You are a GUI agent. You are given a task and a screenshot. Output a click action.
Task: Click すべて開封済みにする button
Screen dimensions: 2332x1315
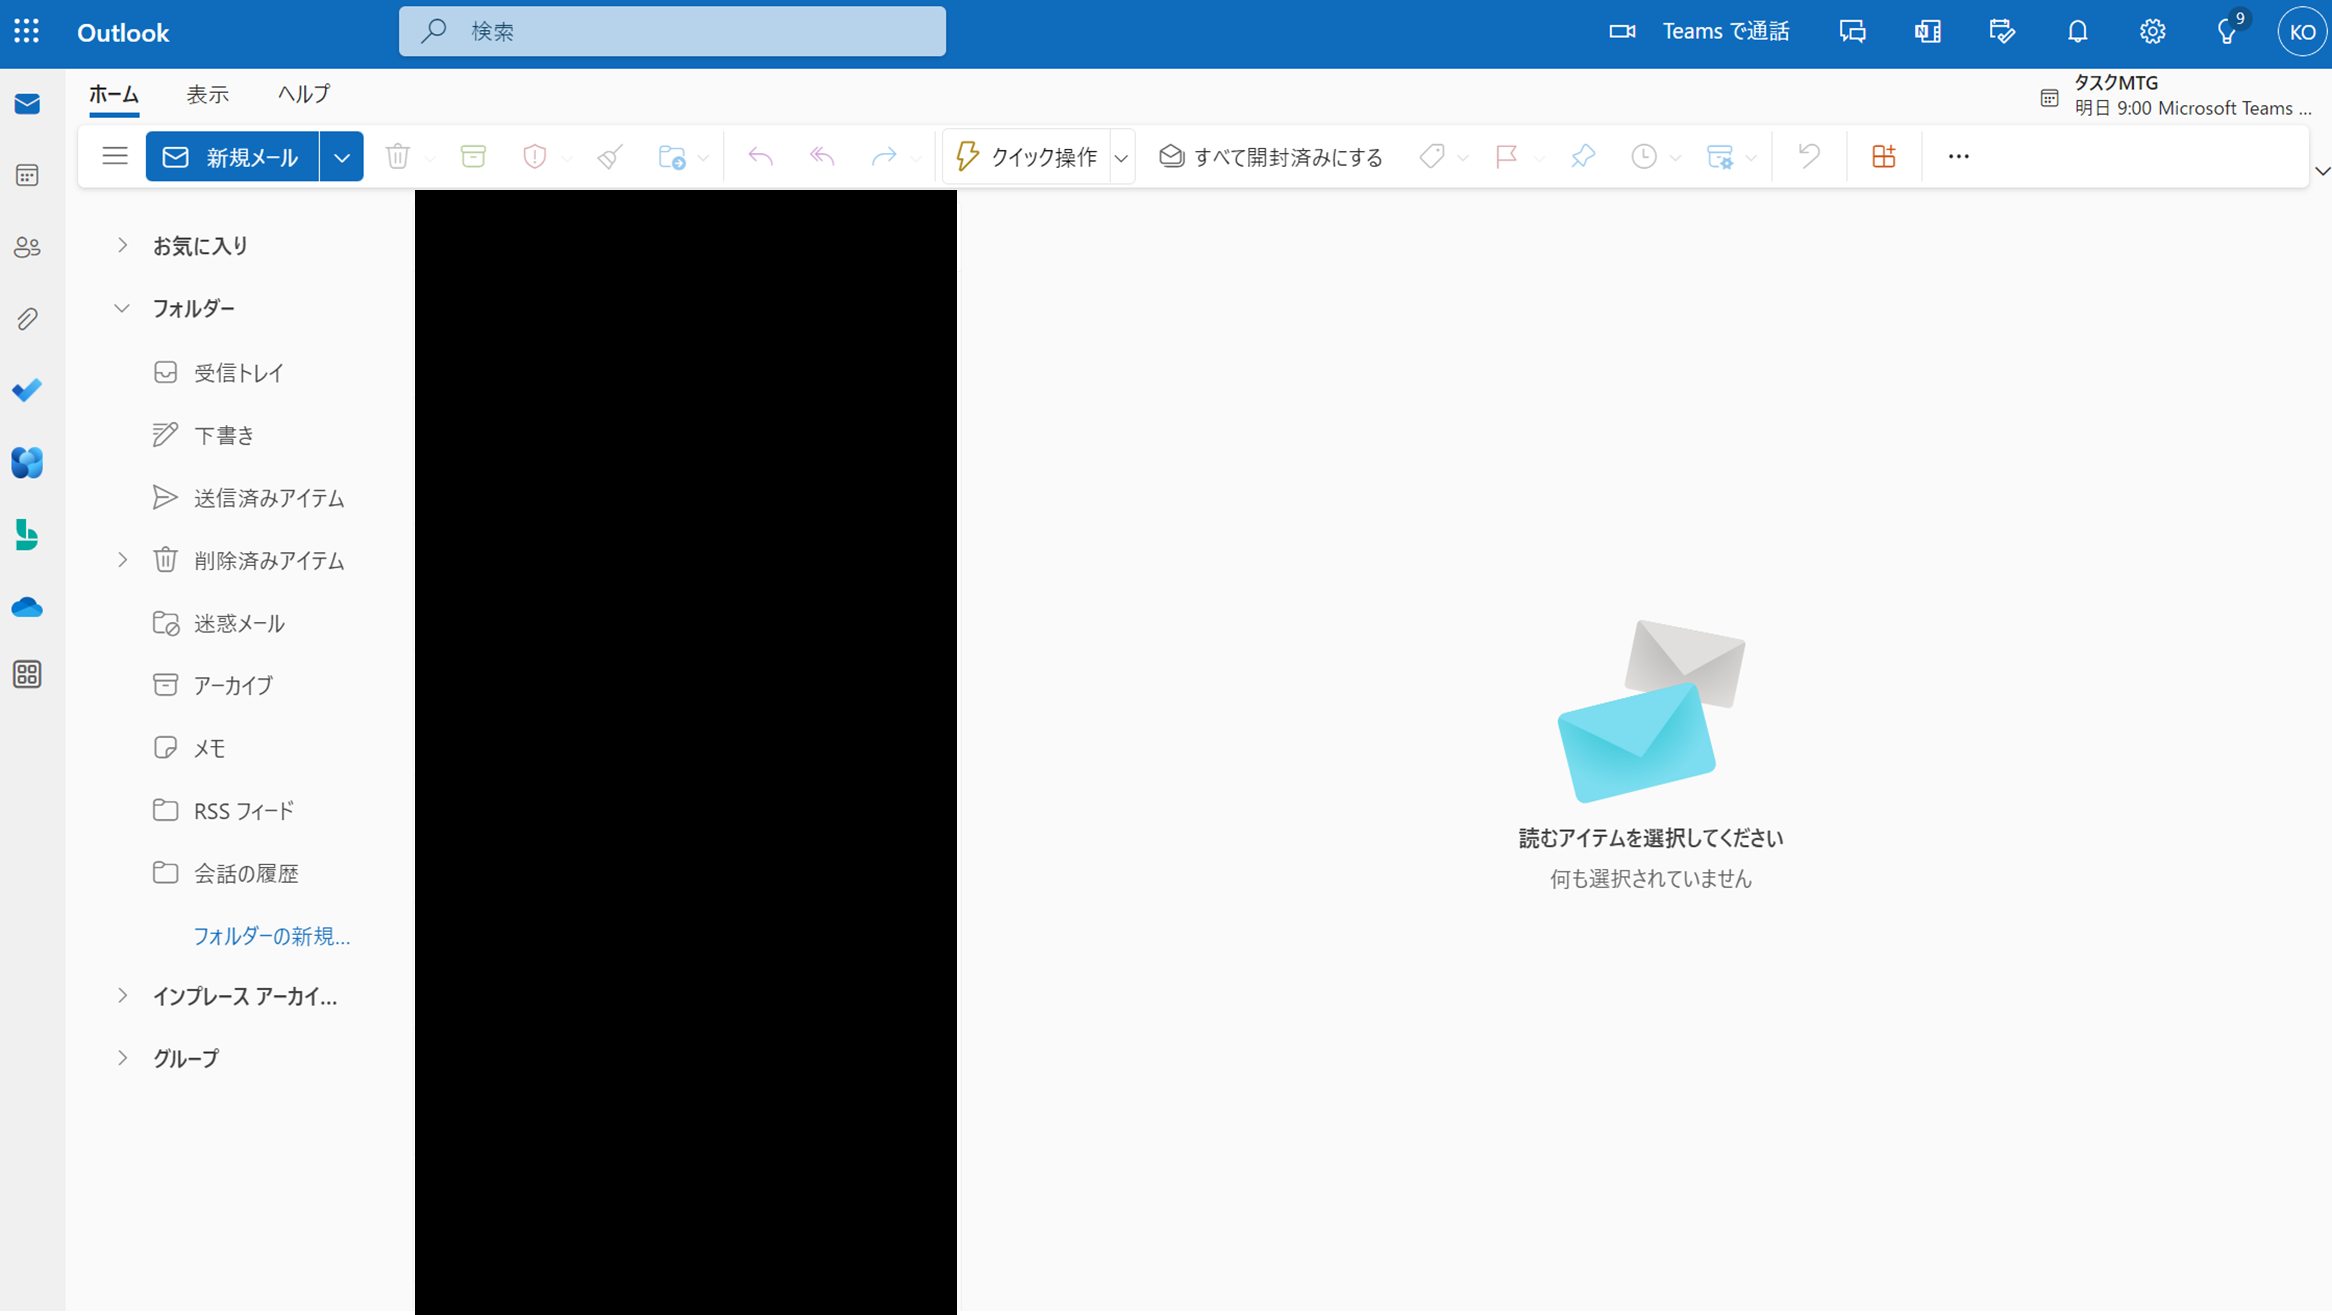(x=1271, y=157)
